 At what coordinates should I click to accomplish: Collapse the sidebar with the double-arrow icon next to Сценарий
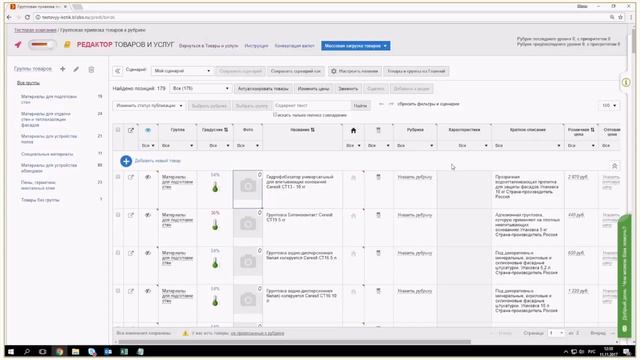click(118, 71)
